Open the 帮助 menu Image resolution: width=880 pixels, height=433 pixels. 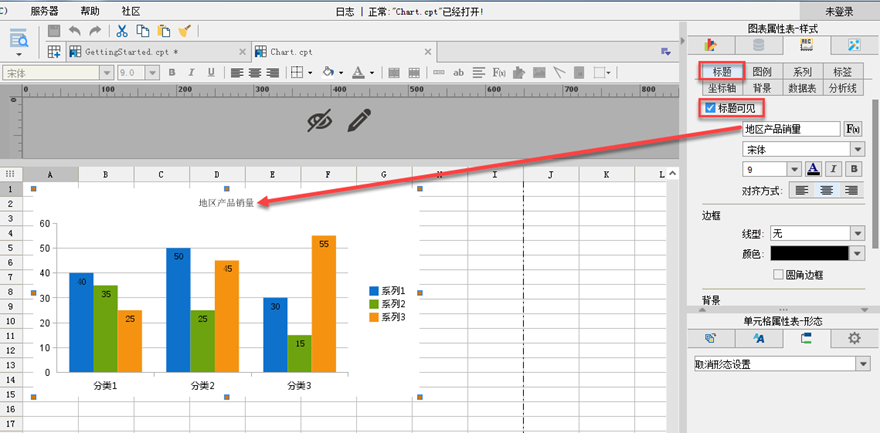point(90,11)
